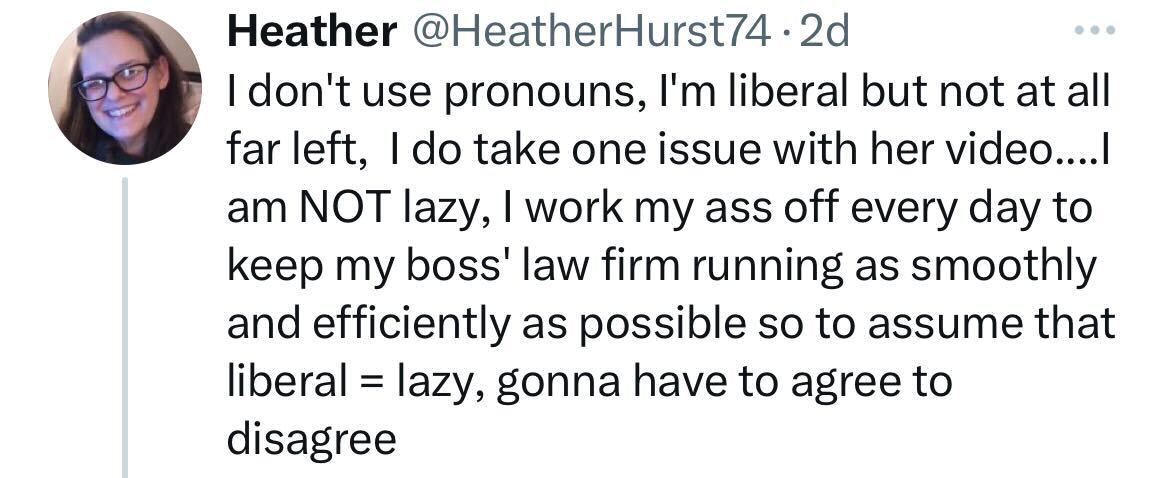
Task: Open the tweet via the 2d timestamp
Action: tap(824, 33)
